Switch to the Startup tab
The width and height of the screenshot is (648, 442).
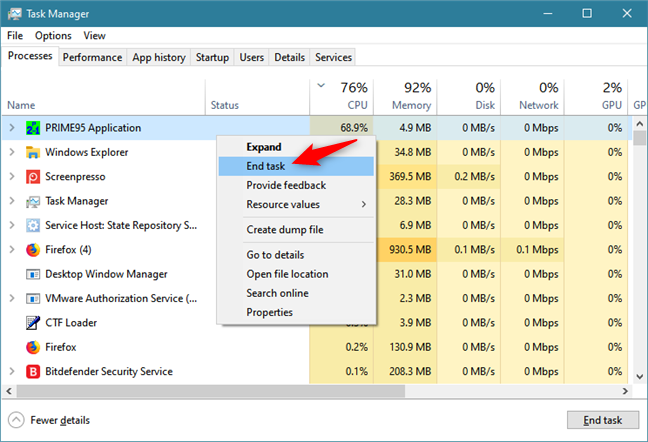[212, 57]
